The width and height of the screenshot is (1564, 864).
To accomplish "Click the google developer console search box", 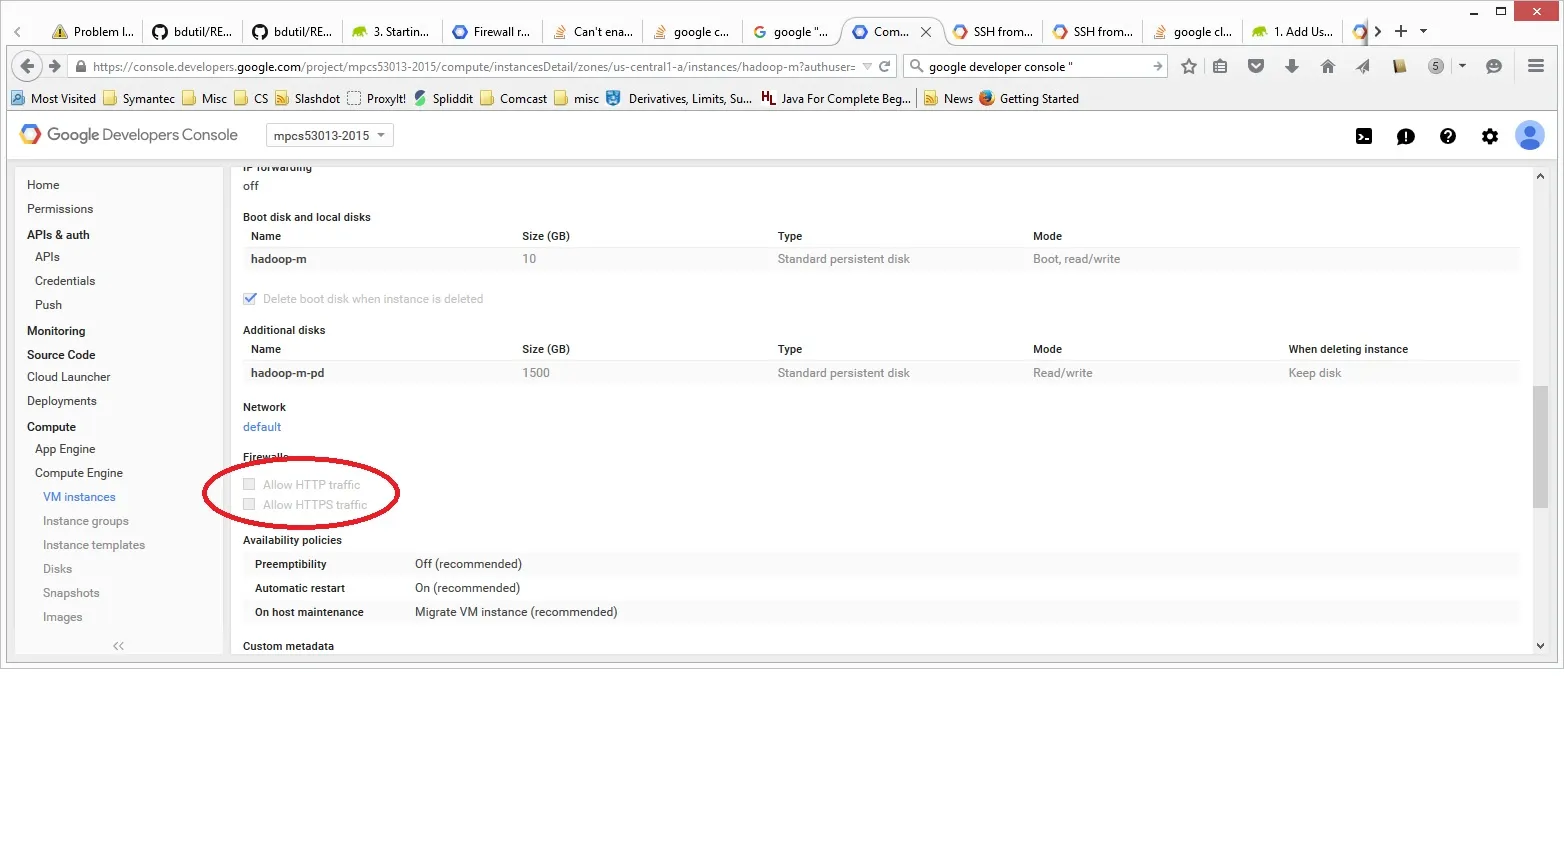I will click(x=1037, y=67).
